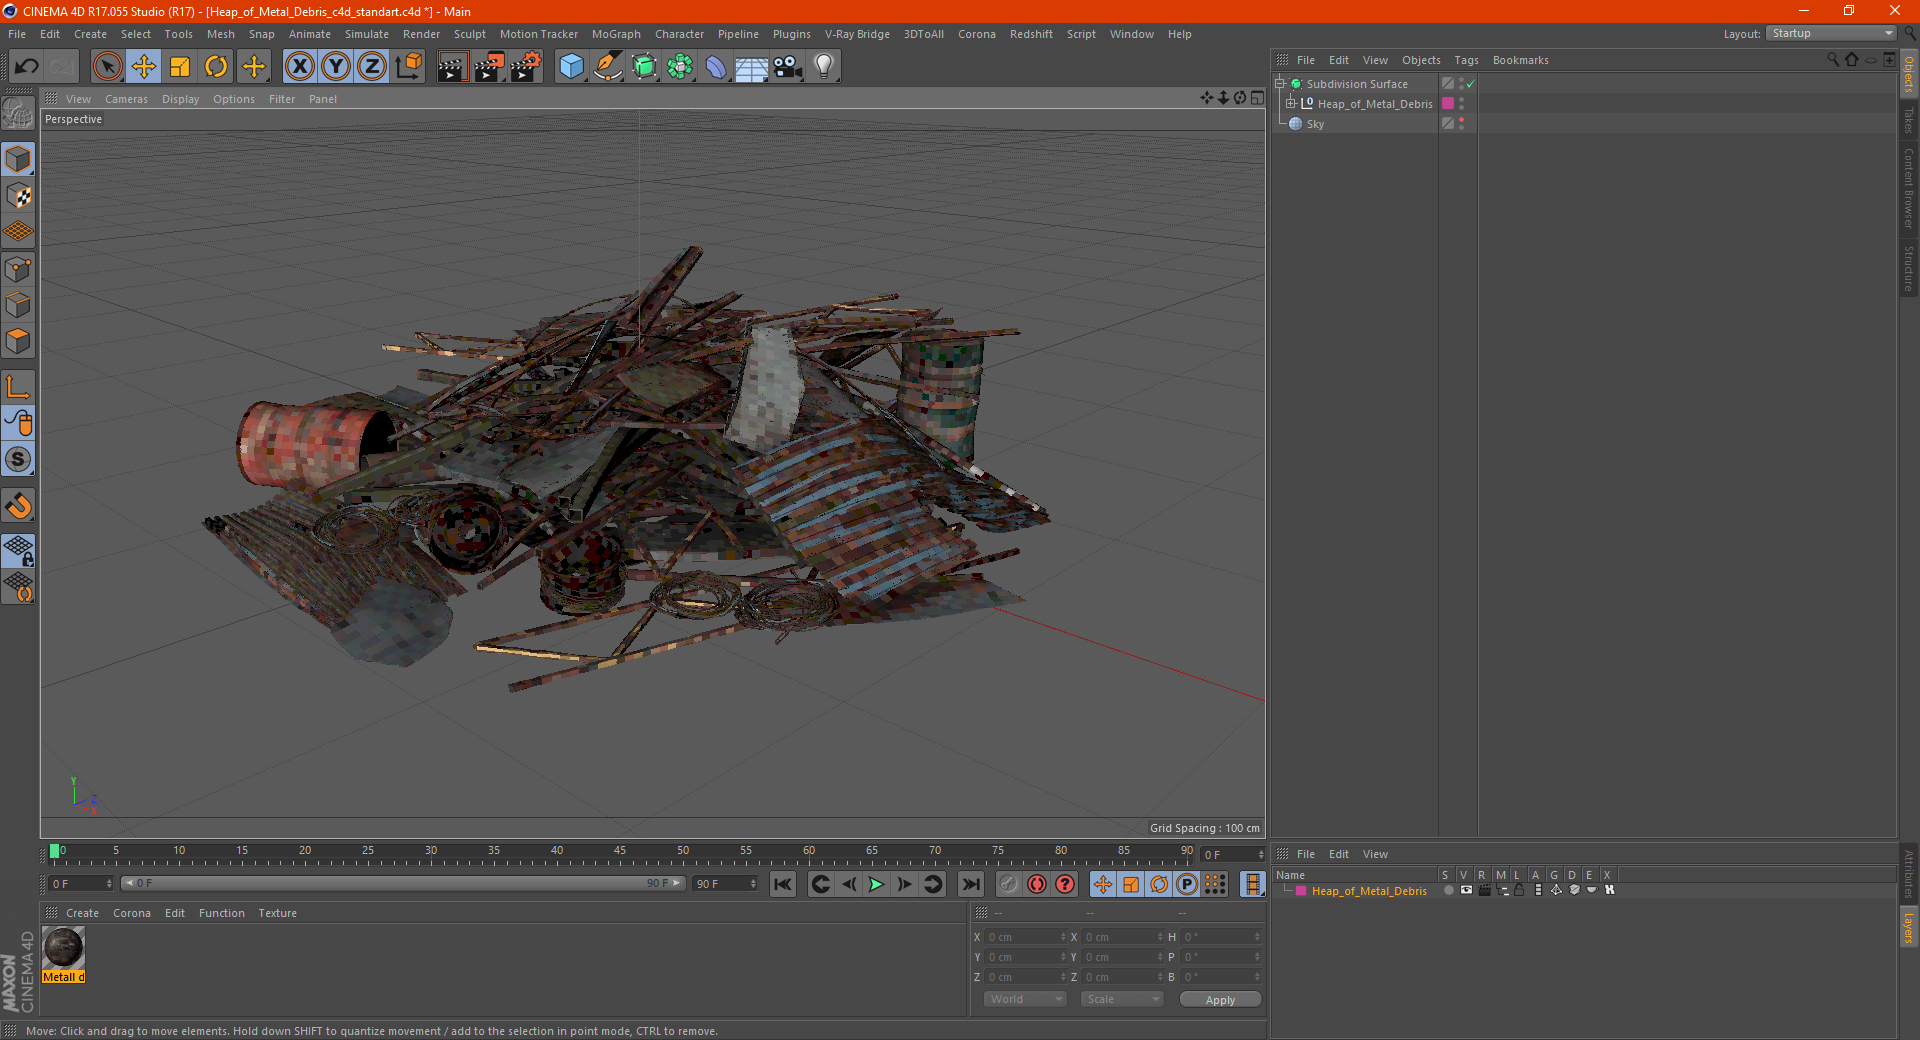Toggle Heap_of_Metal_Debris visibility dots
The height and width of the screenshot is (1040, 1920).
pyautogui.click(x=1461, y=104)
